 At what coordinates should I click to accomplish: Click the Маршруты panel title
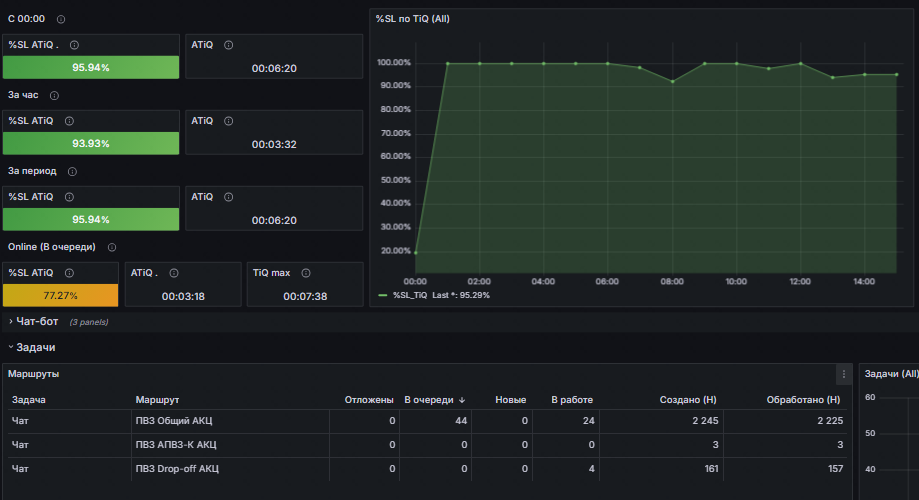[x=33, y=374]
